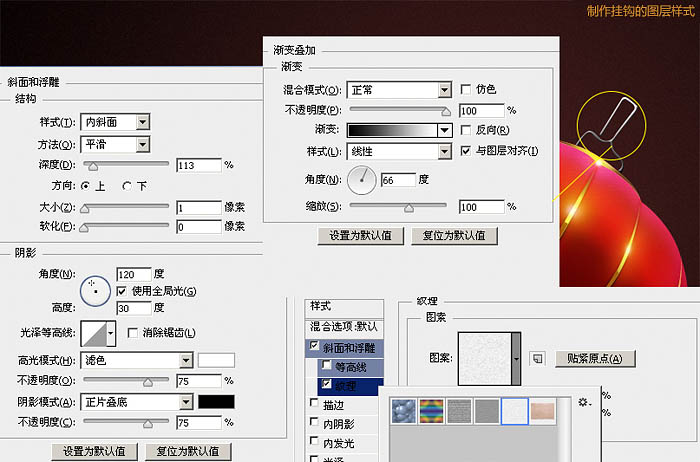This screenshot has height=462, width=700.
Task: Click the 缩放 slider handle
Action: click(409, 208)
